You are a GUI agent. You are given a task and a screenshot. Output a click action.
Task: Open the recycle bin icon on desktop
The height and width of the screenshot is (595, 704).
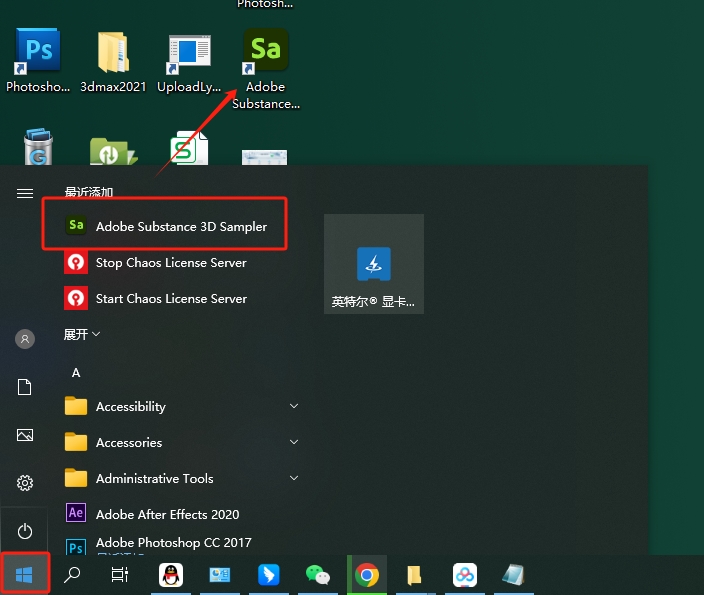(x=38, y=147)
